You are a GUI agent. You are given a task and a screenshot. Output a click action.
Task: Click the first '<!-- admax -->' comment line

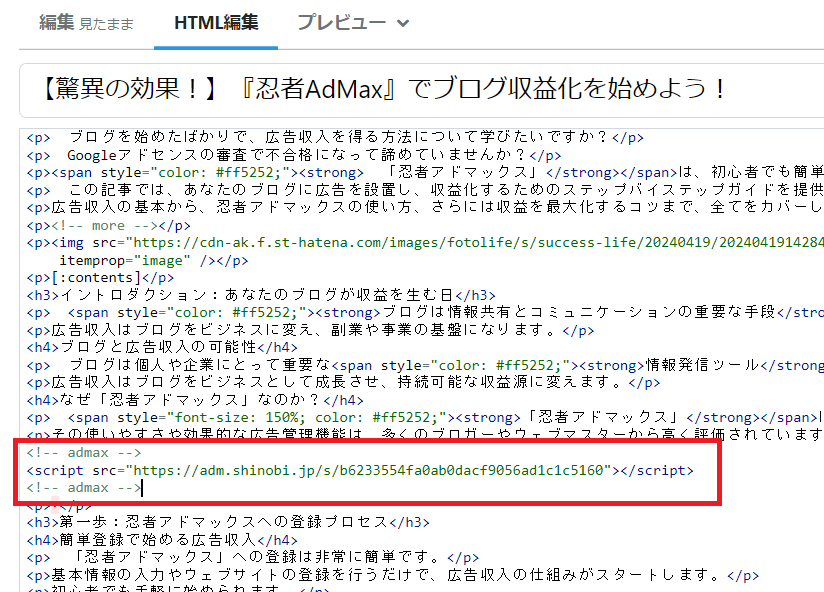[84, 453]
